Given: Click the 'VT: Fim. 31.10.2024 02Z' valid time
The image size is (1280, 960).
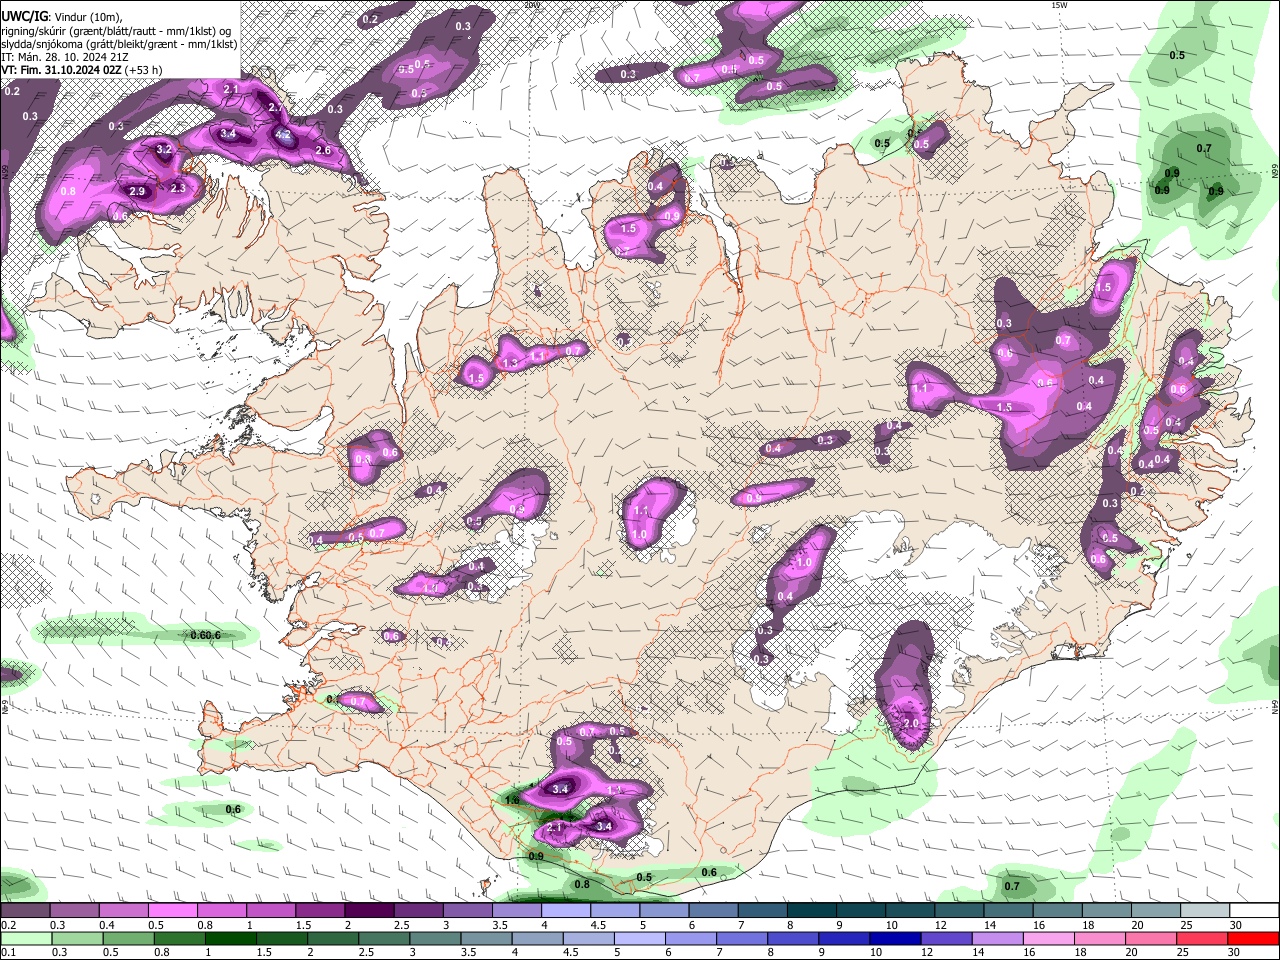Looking at the screenshot, I should click(61, 70).
